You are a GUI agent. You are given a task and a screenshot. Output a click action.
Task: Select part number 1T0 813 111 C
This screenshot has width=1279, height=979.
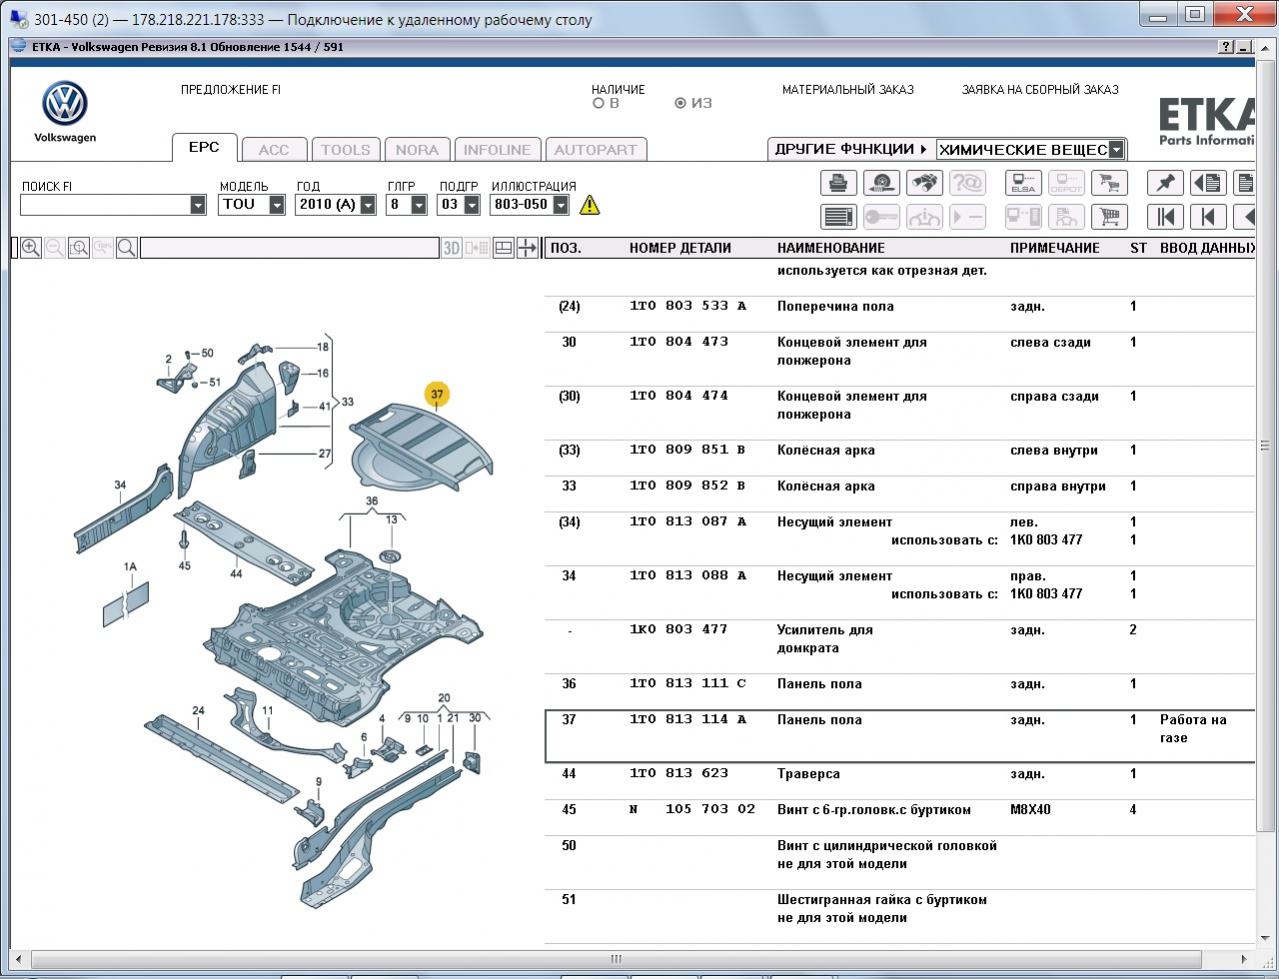pos(688,684)
